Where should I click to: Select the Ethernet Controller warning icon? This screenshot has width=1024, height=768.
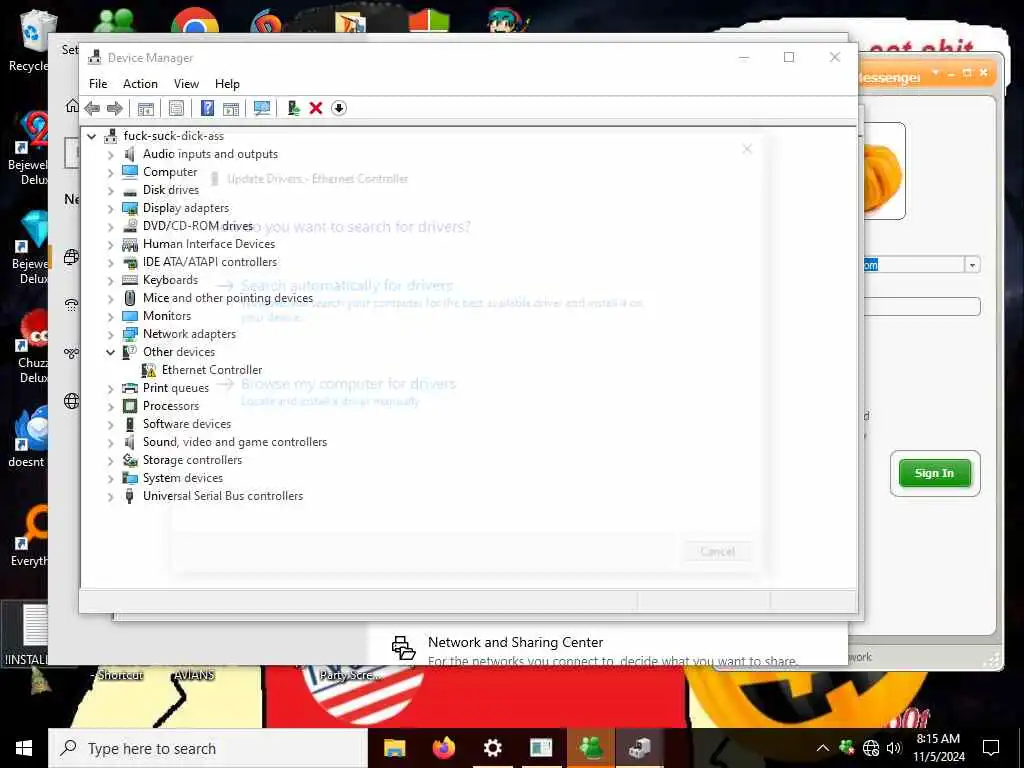(x=149, y=370)
